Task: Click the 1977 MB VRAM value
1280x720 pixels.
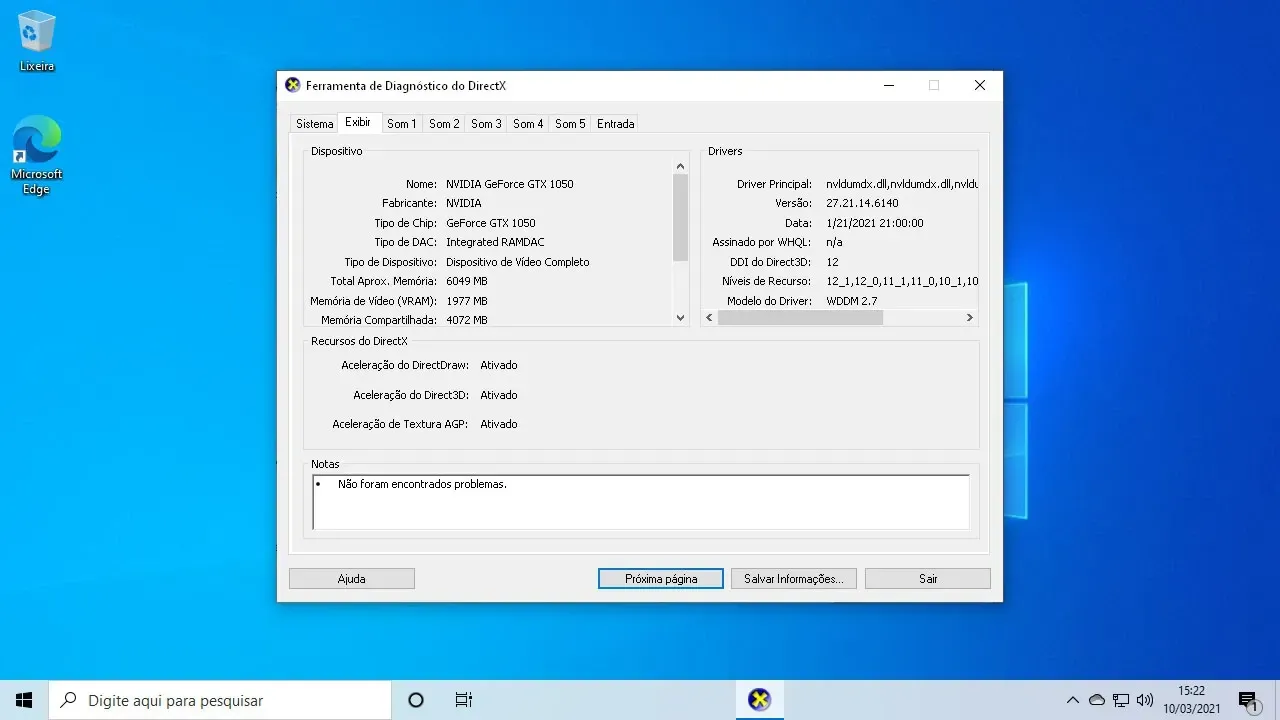Action: [x=467, y=301]
